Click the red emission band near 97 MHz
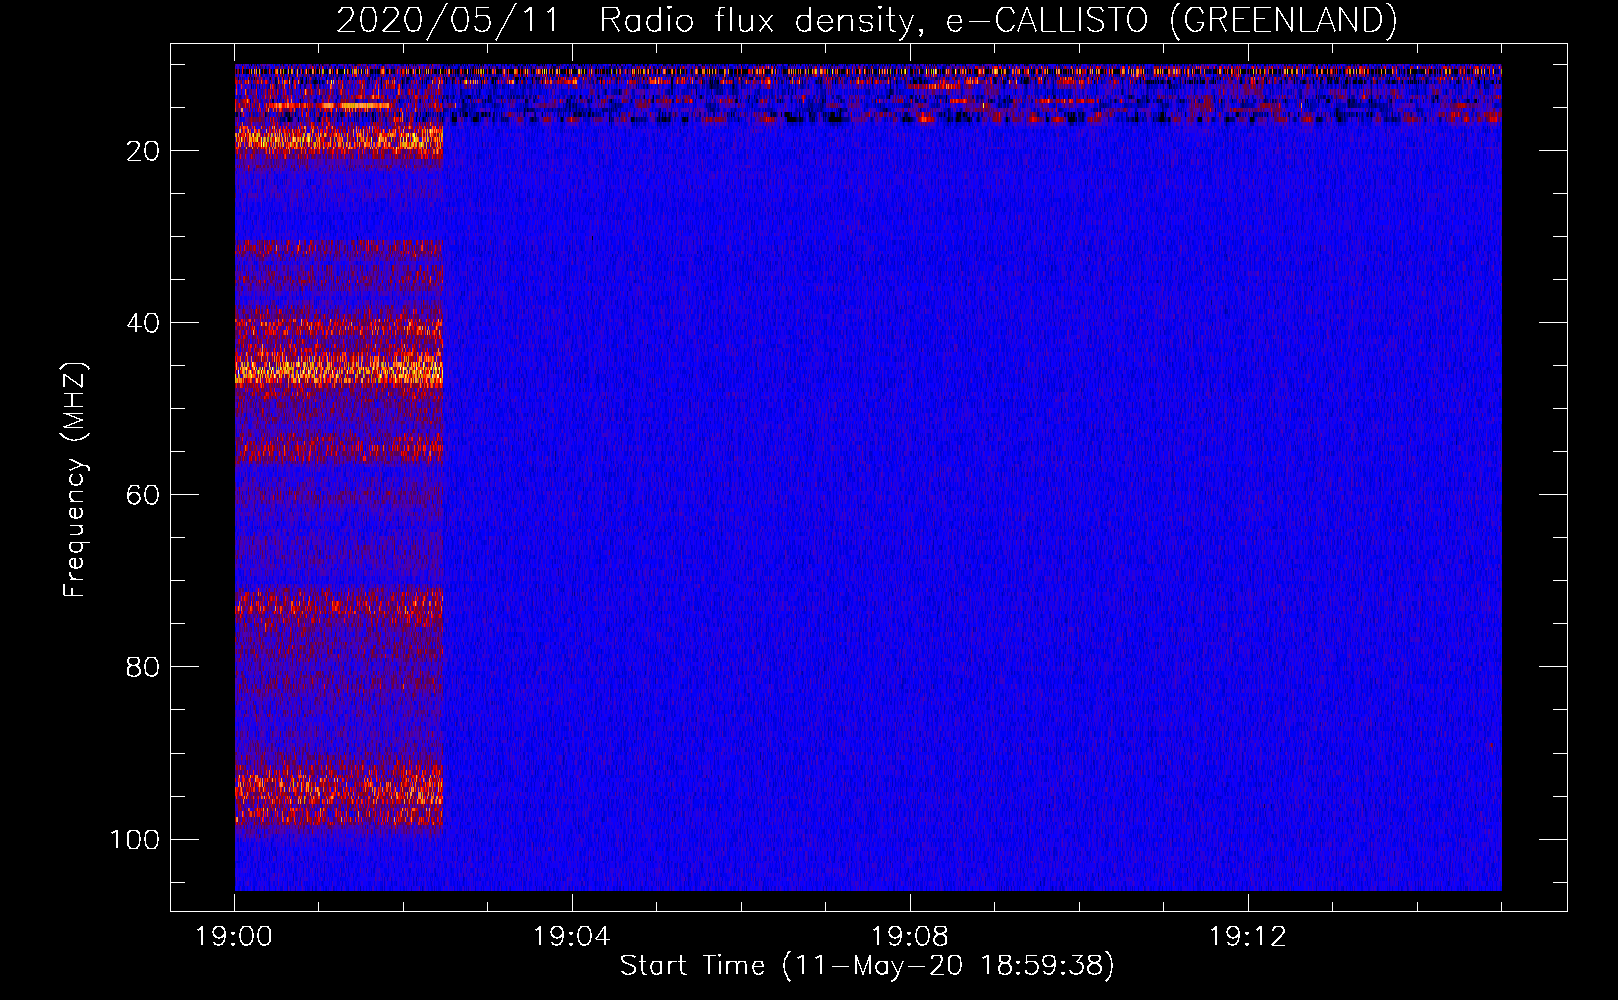The height and width of the screenshot is (1000, 1618). [x=339, y=795]
